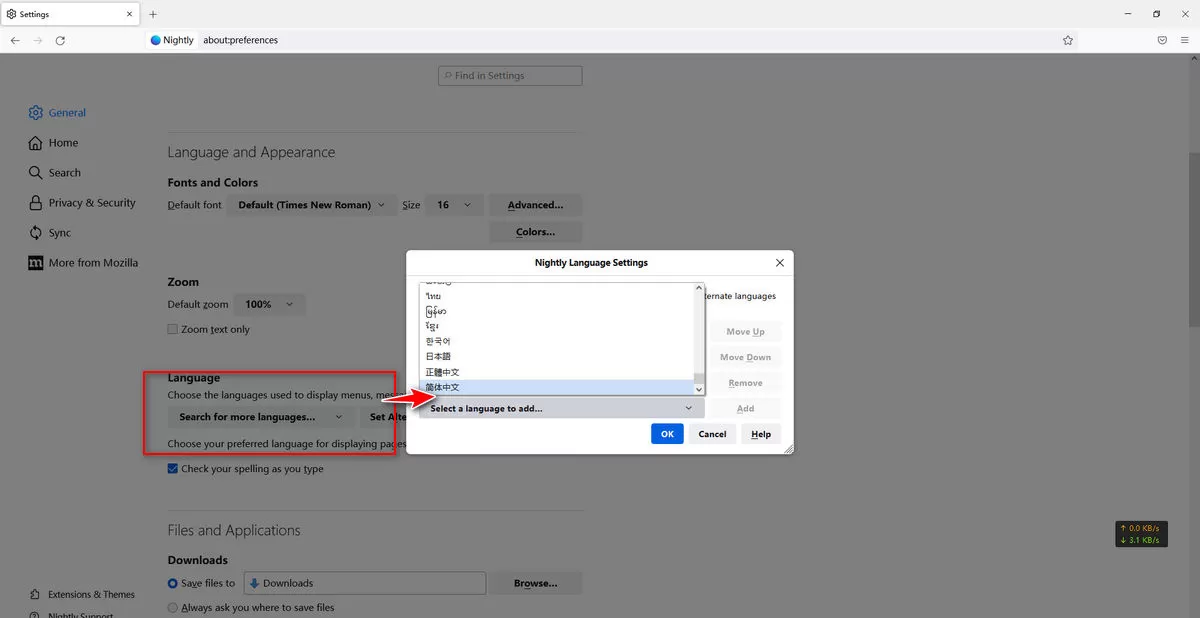
Task: Open the Home settings section
Action: (x=62, y=143)
